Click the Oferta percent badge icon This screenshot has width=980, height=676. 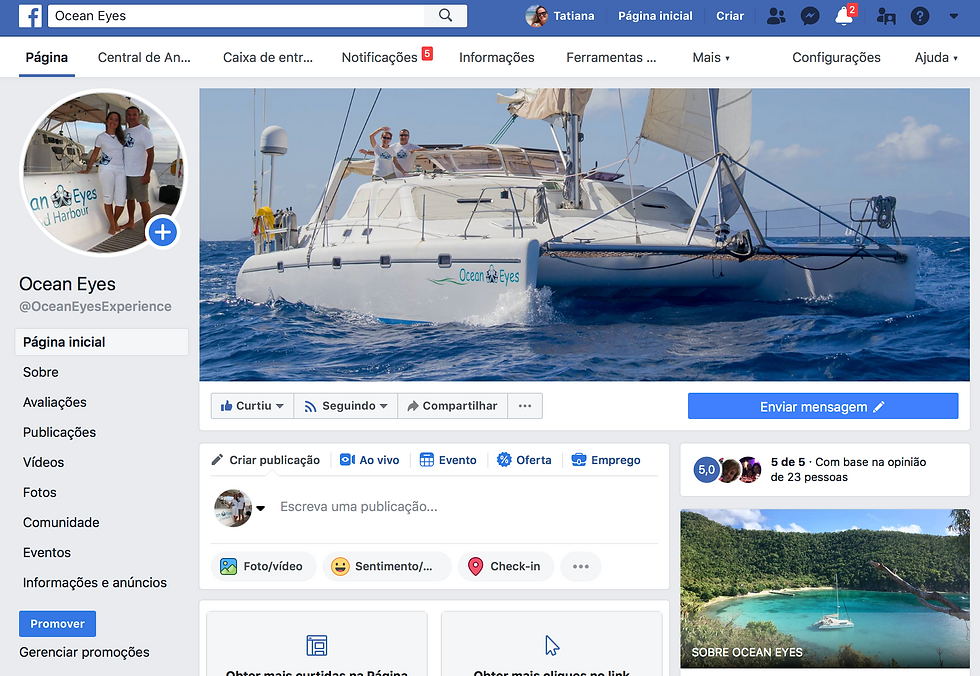point(504,460)
